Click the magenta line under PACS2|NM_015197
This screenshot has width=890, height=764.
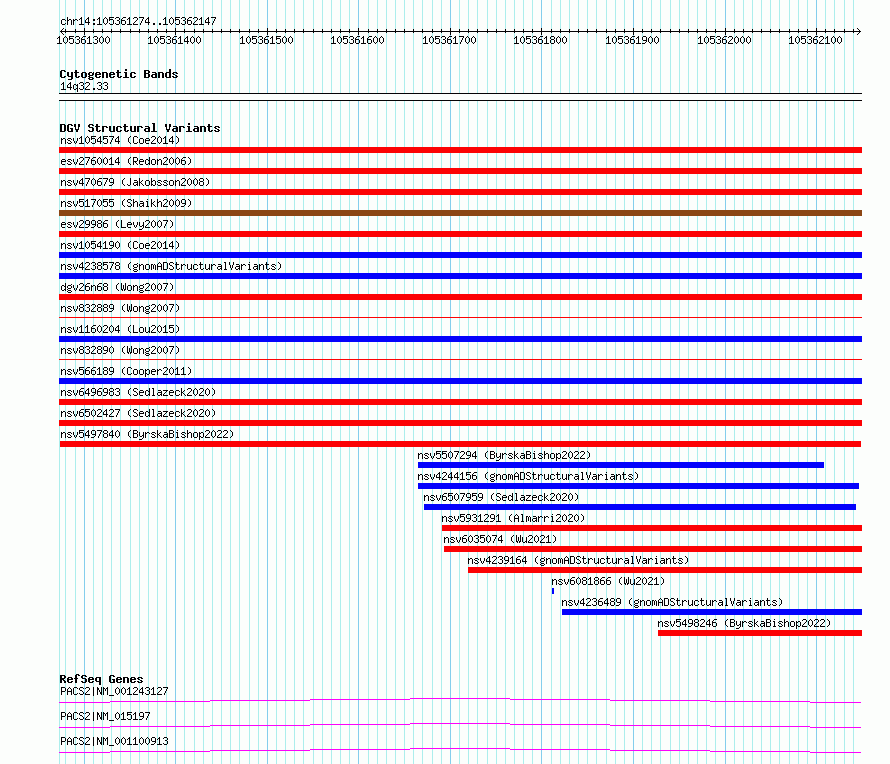point(460,725)
